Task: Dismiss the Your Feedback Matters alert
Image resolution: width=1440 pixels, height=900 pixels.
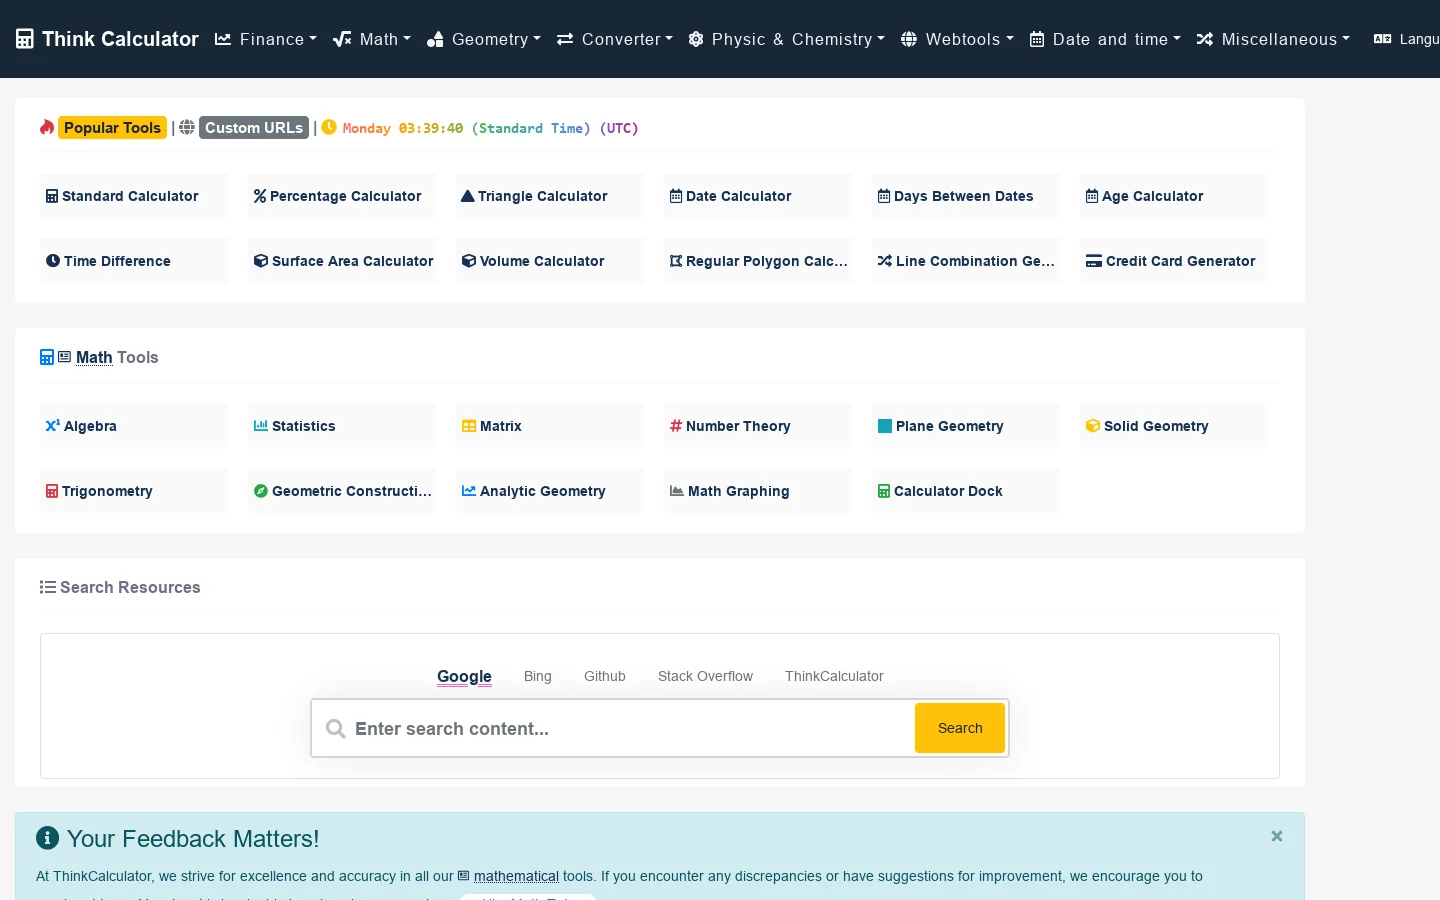Action: click(1277, 836)
